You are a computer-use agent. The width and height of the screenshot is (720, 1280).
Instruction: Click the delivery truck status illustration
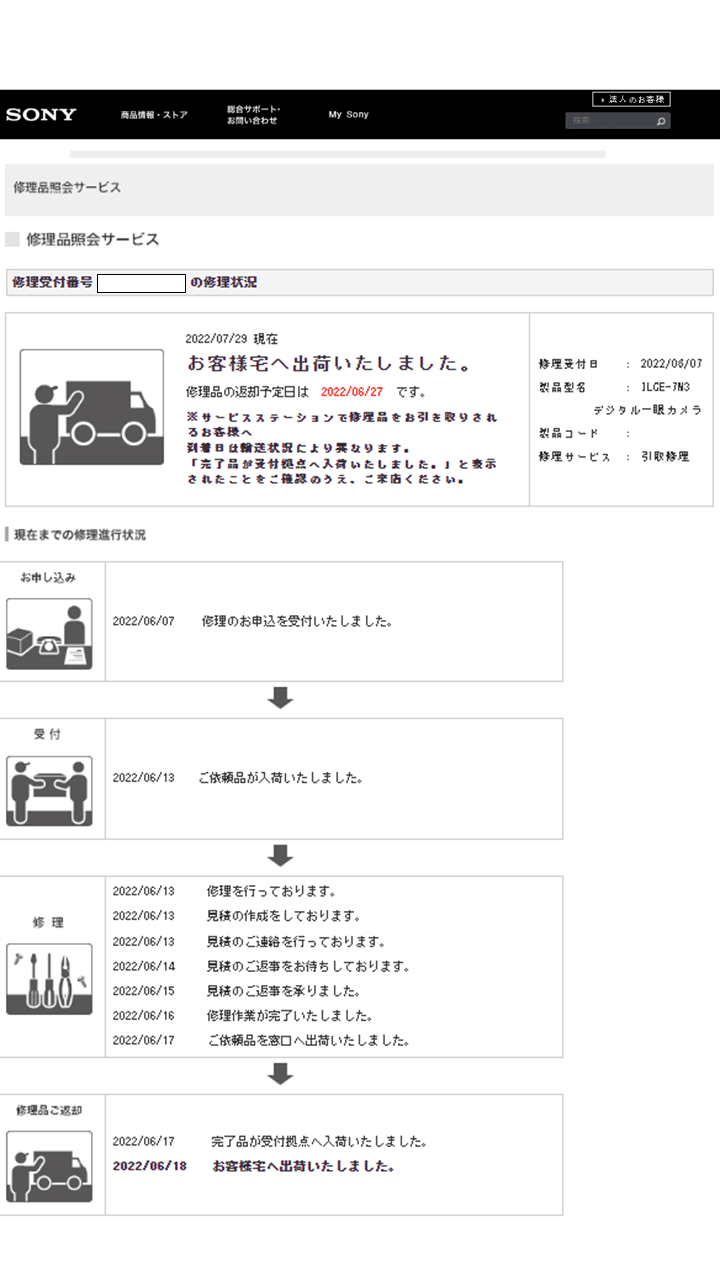[92, 407]
